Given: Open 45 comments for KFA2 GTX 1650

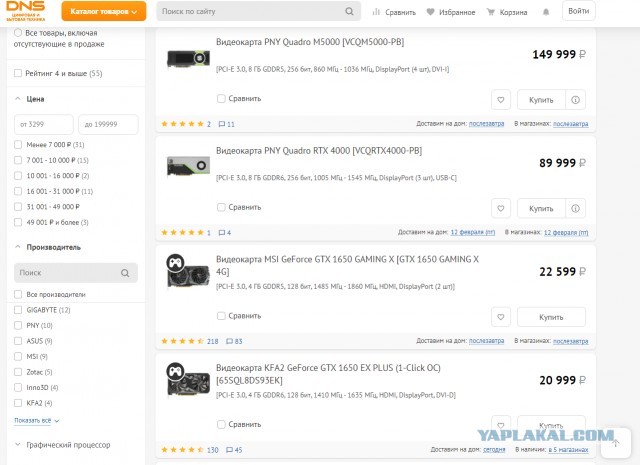Looking at the screenshot, I should [234, 450].
